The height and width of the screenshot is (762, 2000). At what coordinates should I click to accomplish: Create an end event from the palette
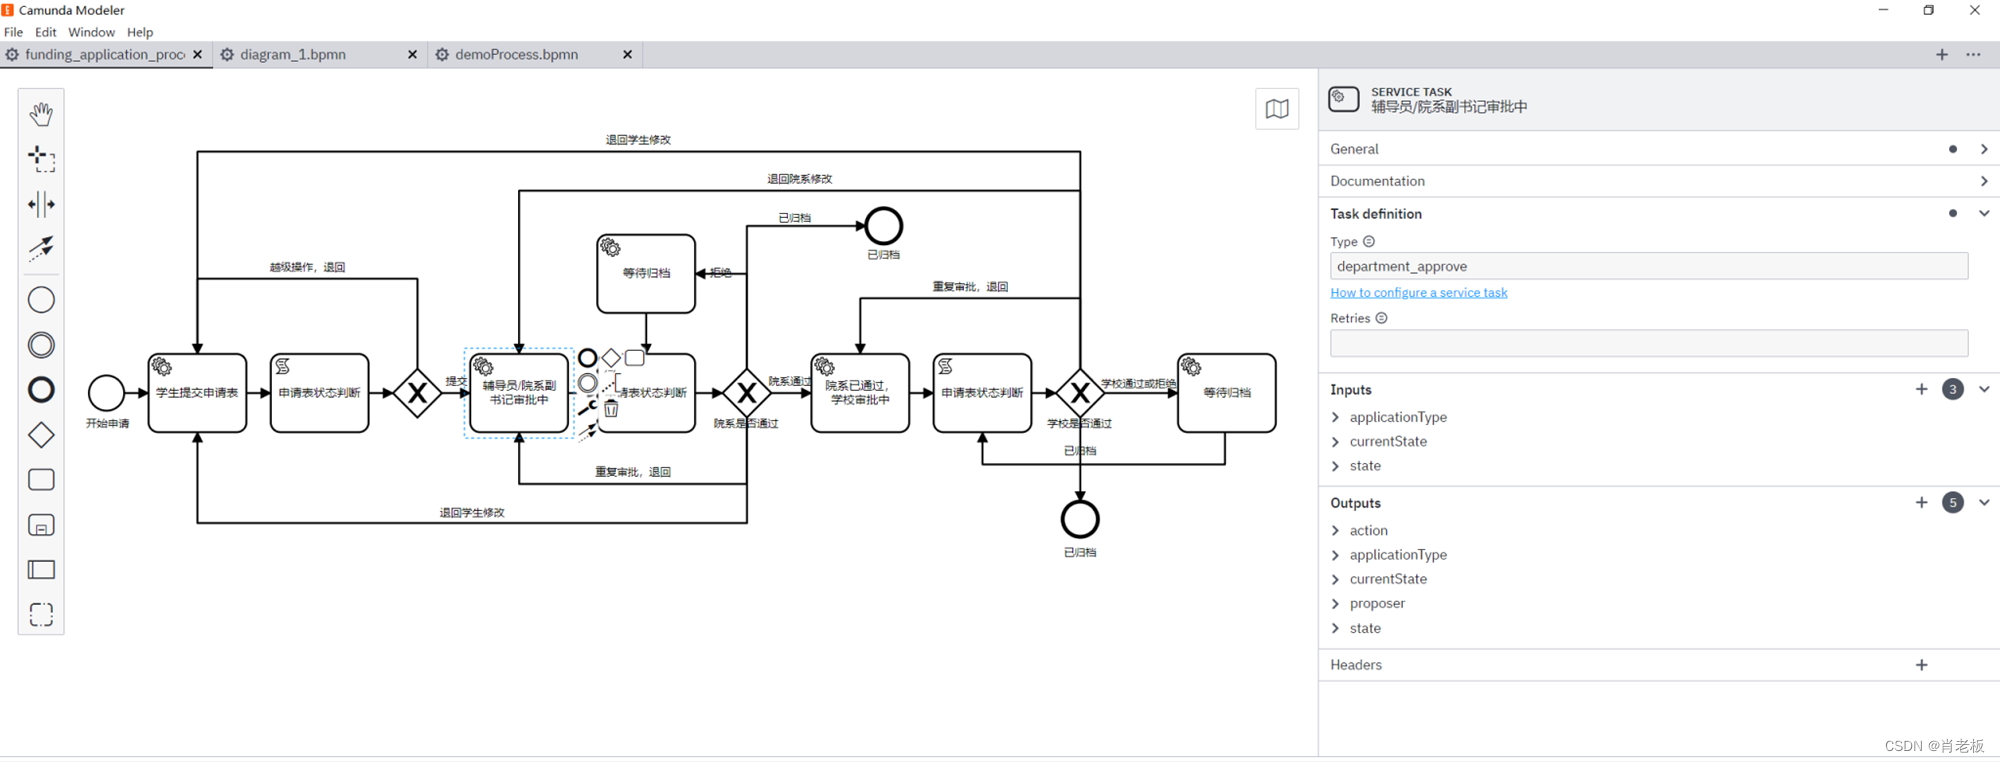click(x=41, y=390)
